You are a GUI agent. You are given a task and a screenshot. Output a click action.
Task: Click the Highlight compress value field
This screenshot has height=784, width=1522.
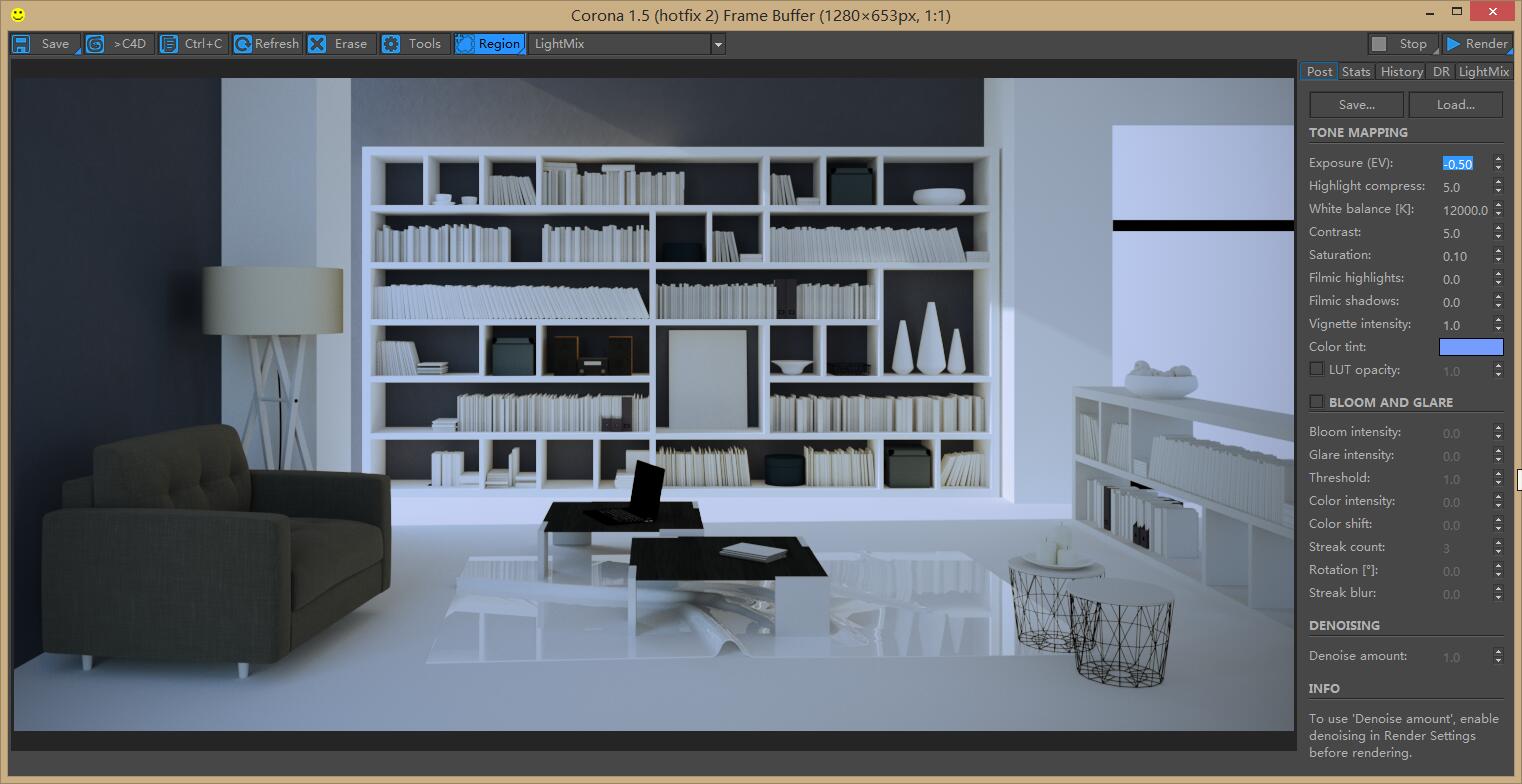1465,187
